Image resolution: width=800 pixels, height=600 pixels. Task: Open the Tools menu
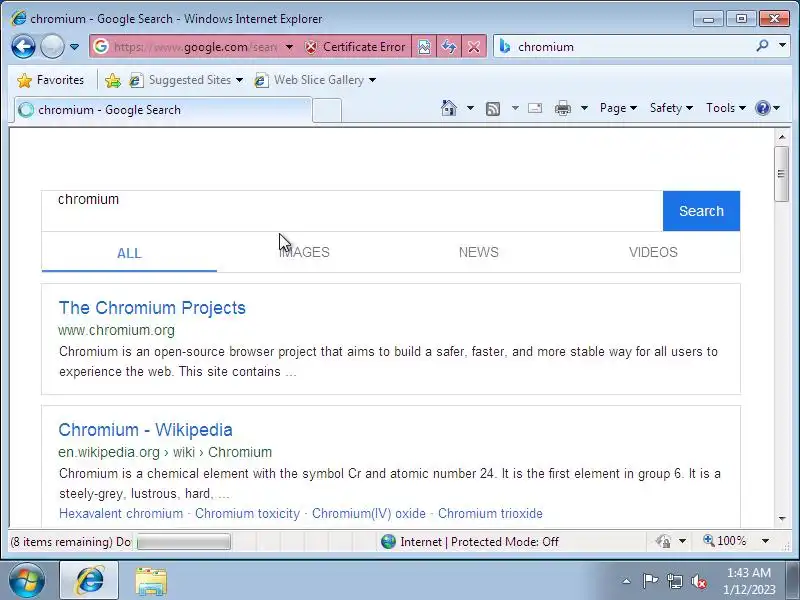point(726,108)
